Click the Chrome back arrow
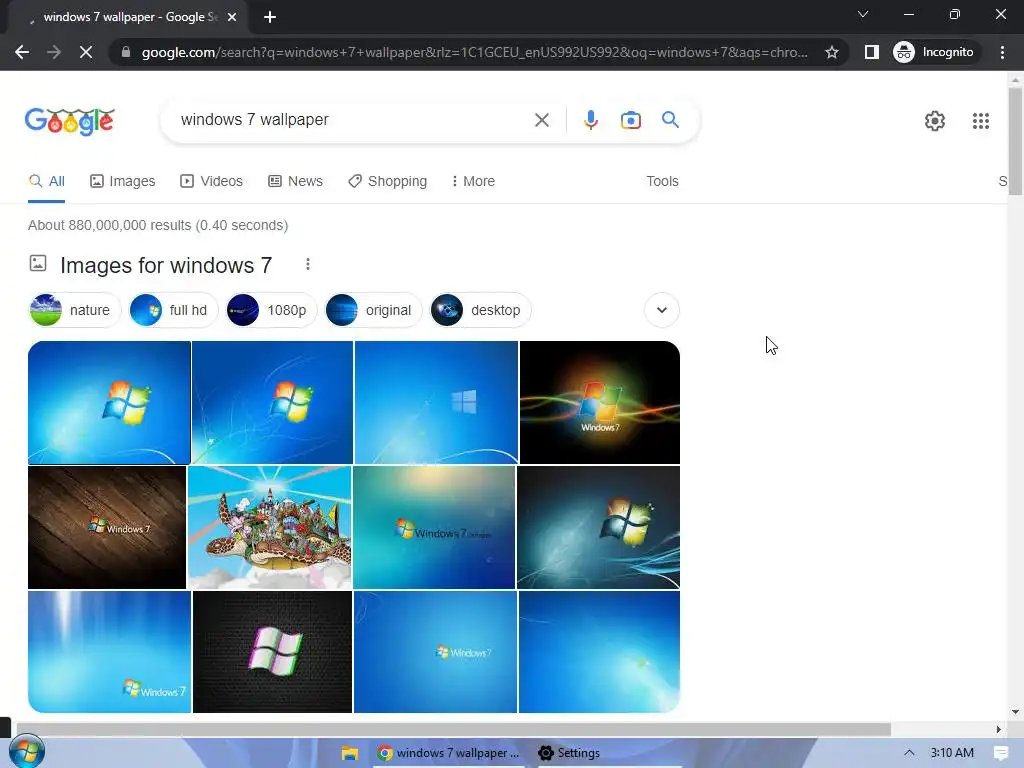Viewport: 1024px width, 768px height. pyautogui.click(x=22, y=52)
